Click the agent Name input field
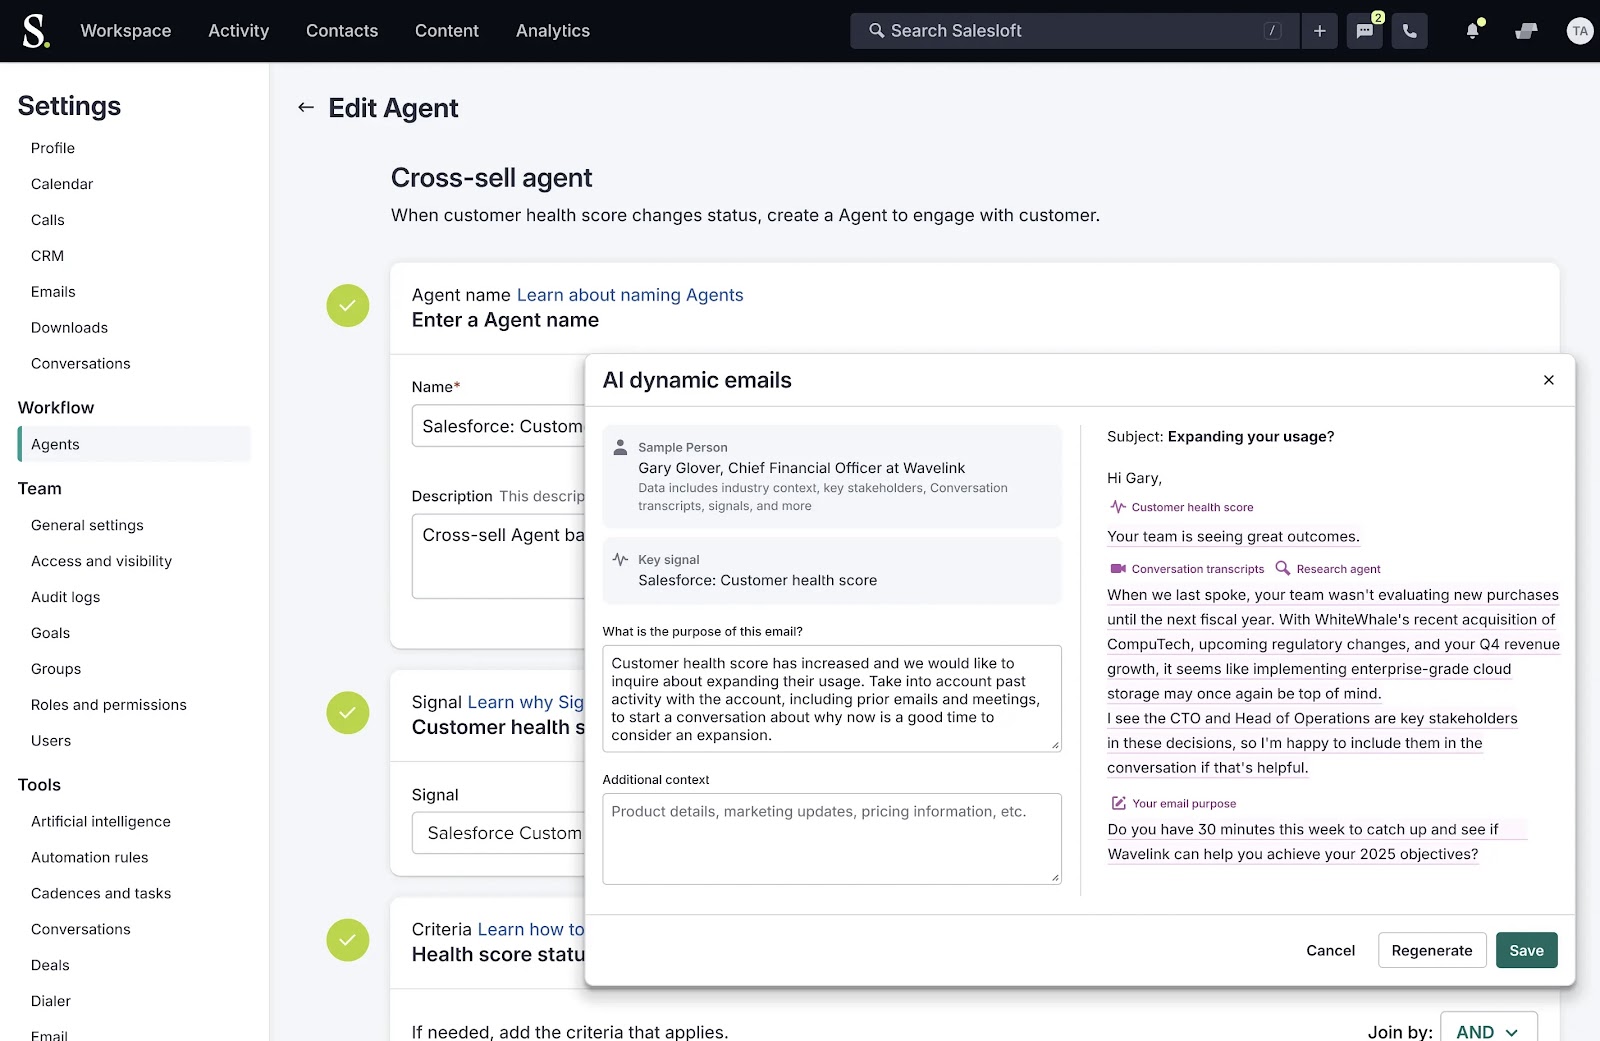Viewport: 1600px width, 1041px height. click(498, 426)
